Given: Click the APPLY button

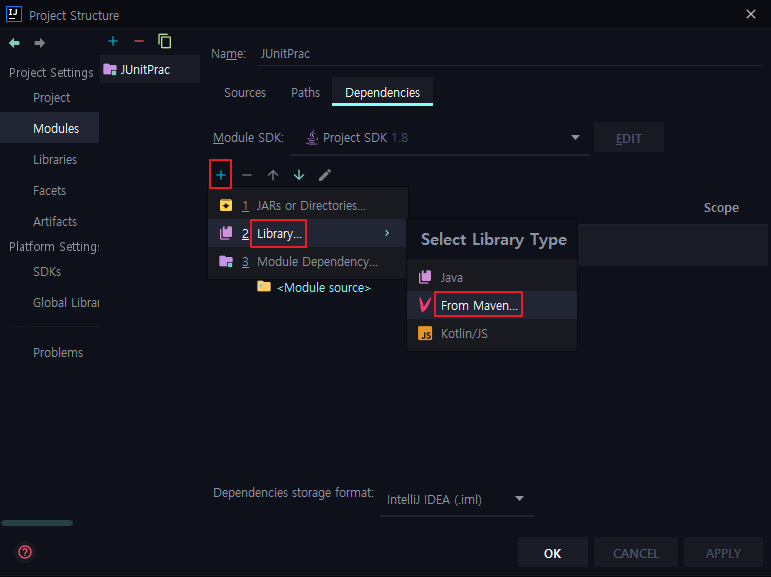Looking at the screenshot, I should (723, 553).
